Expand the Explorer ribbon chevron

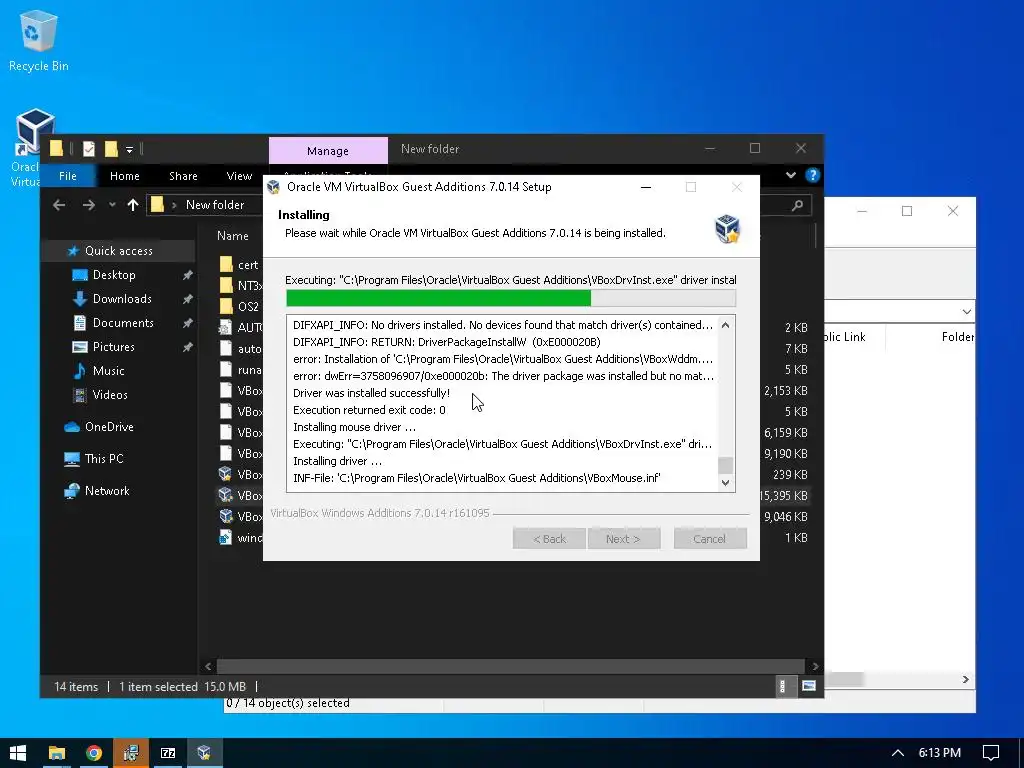(x=791, y=175)
